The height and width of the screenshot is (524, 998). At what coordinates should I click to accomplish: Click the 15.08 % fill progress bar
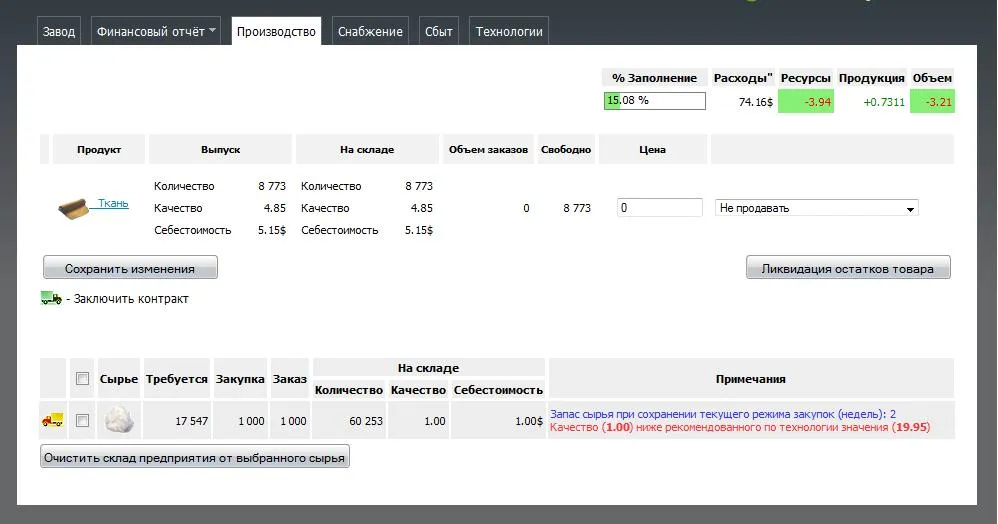(x=655, y=101)
